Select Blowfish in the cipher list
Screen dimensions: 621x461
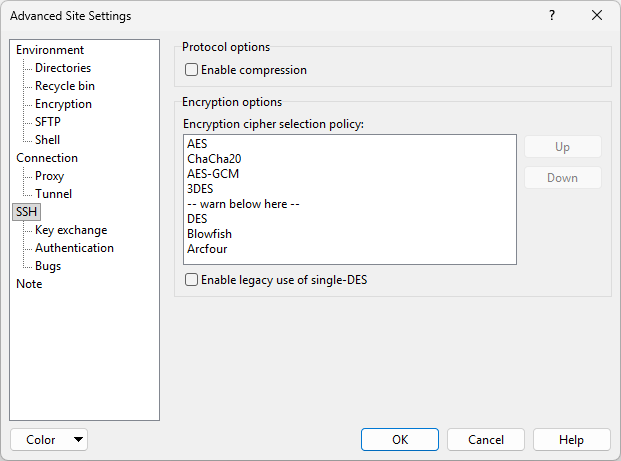click(209, 234)
